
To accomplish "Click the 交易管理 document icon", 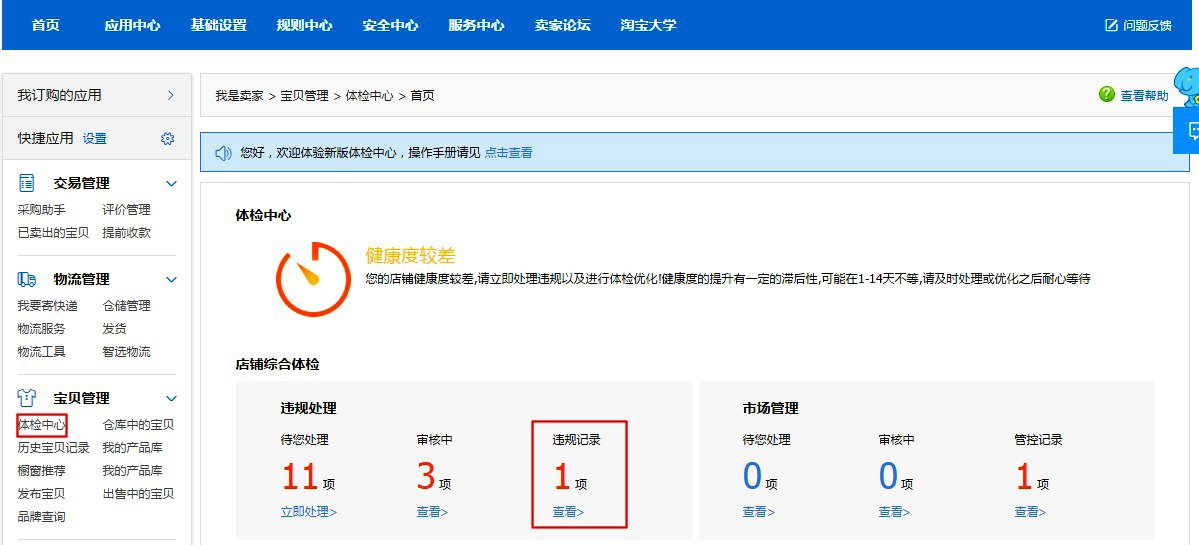I will (27, 183).
